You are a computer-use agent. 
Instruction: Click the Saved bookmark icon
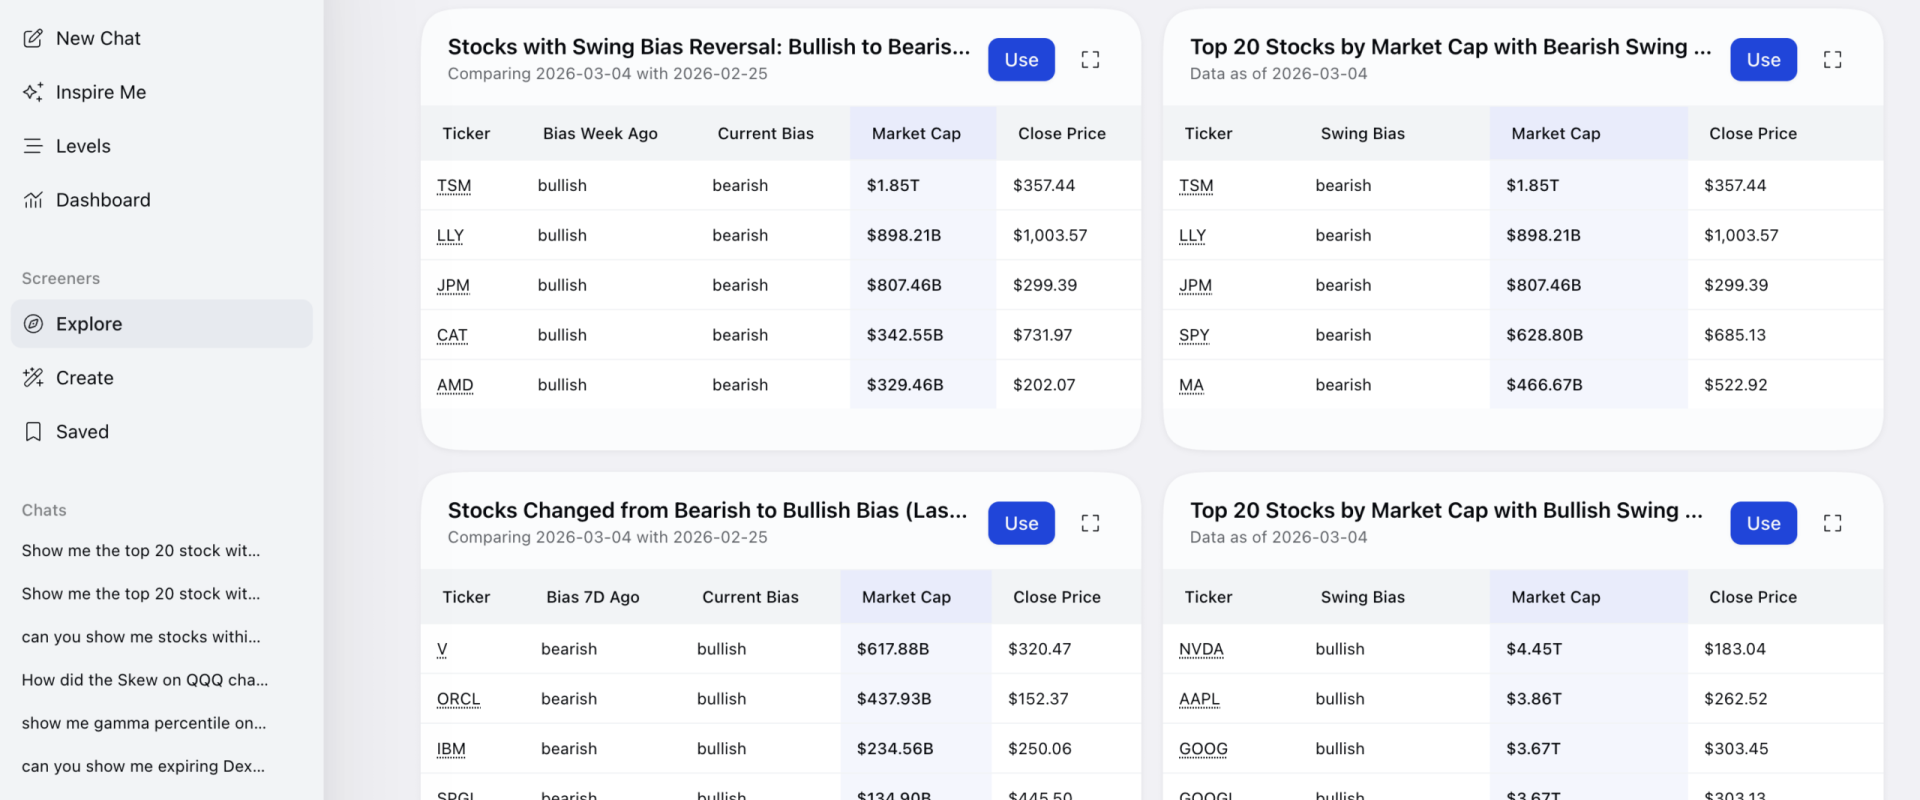33,432
